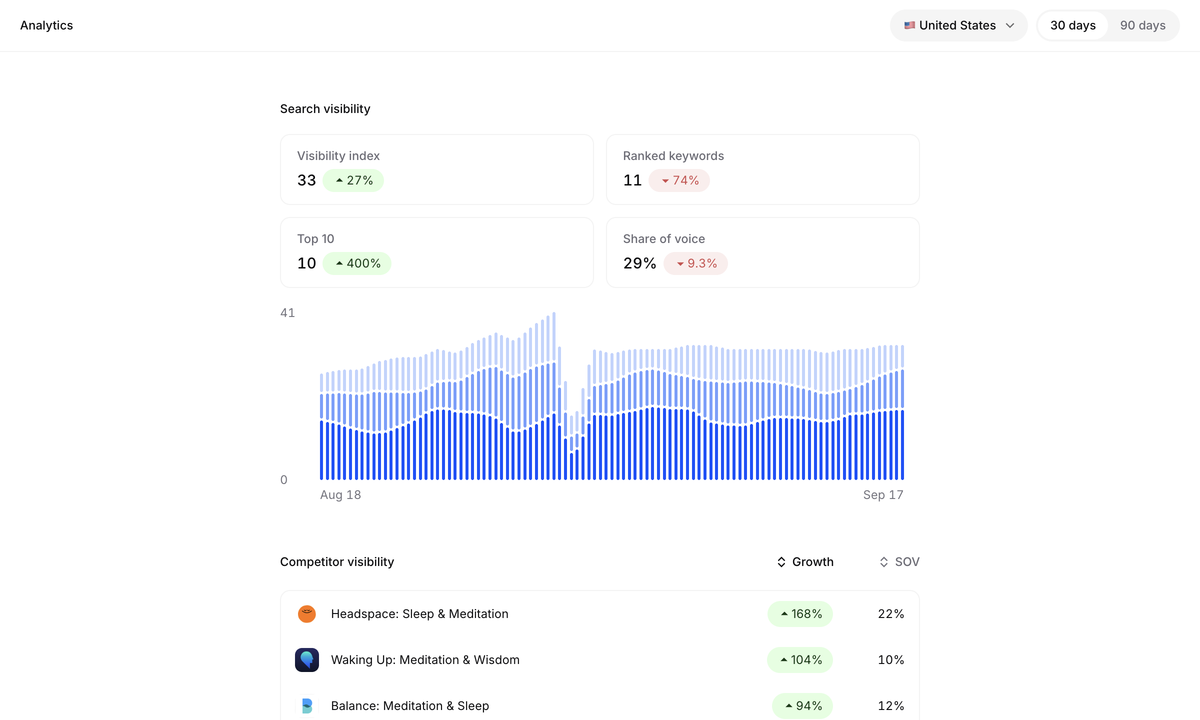Viewport: 1200px width, 720px height.
Task: Open the Visibility index card
Action: 437,170
